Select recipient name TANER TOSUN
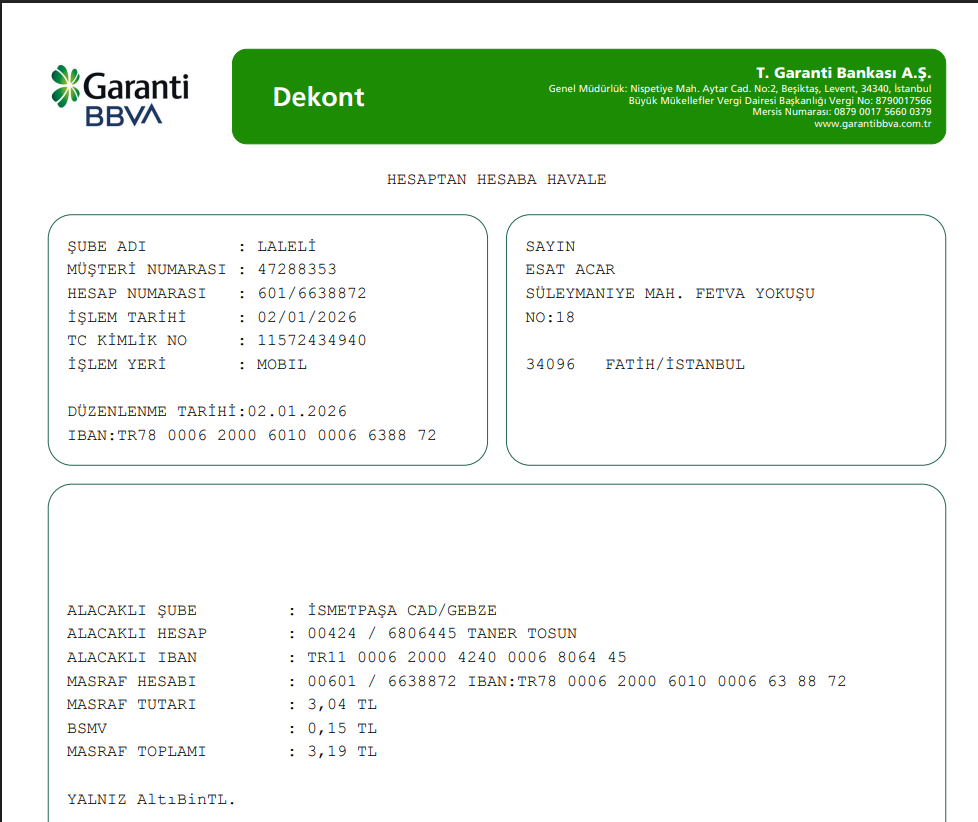The width and height of the screenshot is (978, 822). [522, 634]
